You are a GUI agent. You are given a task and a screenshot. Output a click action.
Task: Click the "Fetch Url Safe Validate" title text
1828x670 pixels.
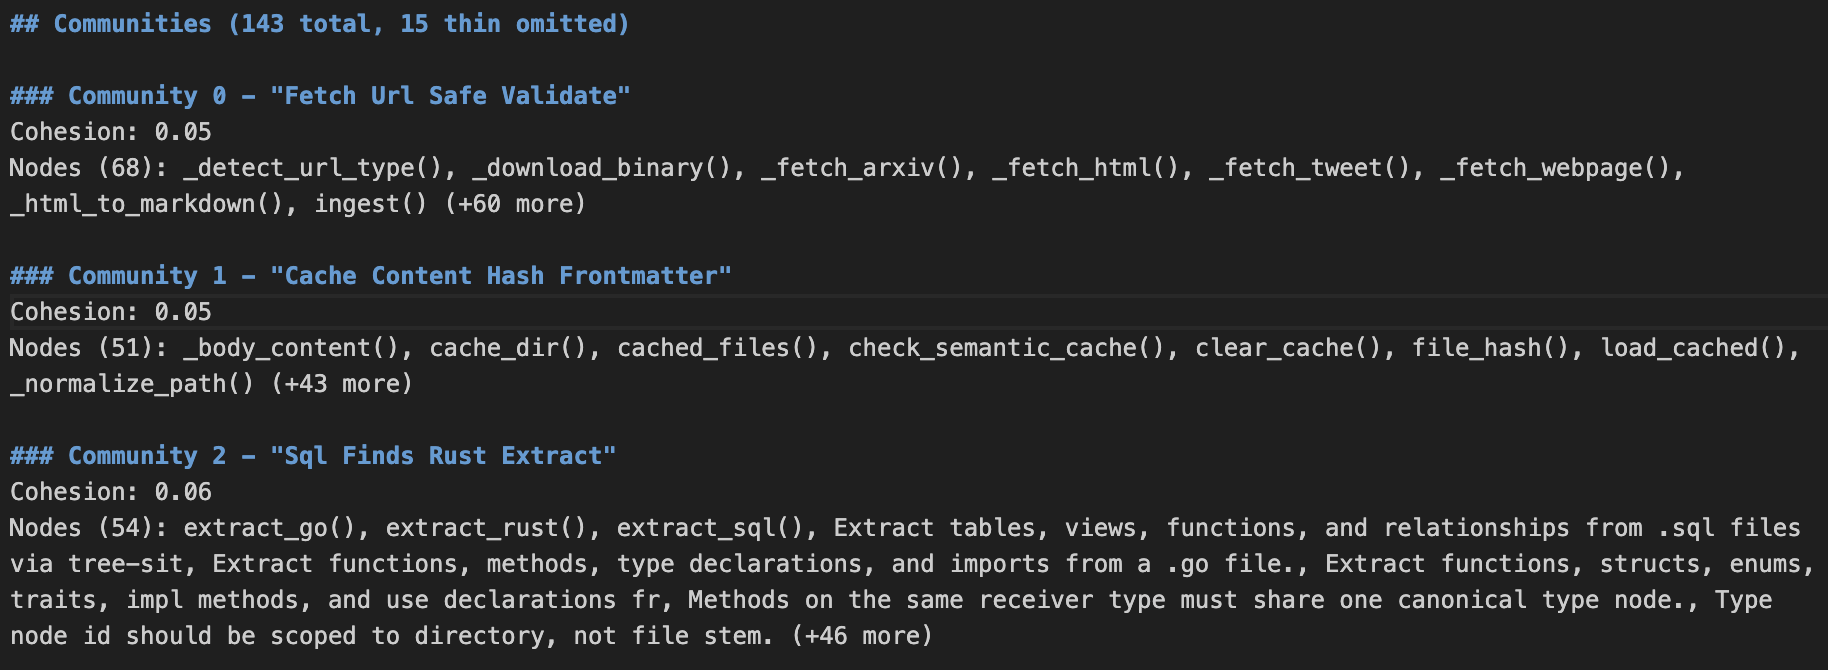point(450,96)
